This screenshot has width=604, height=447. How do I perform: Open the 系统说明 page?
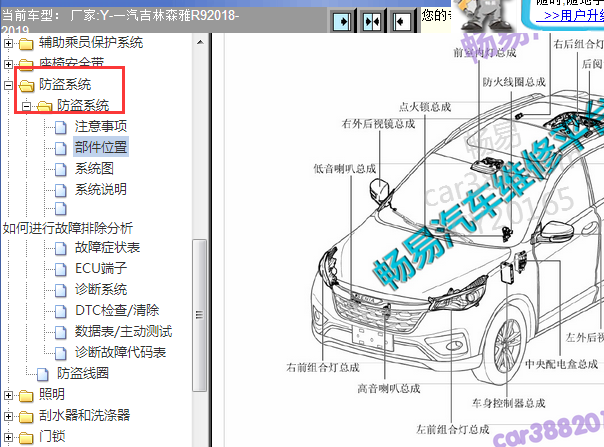[x=101, y=189]
